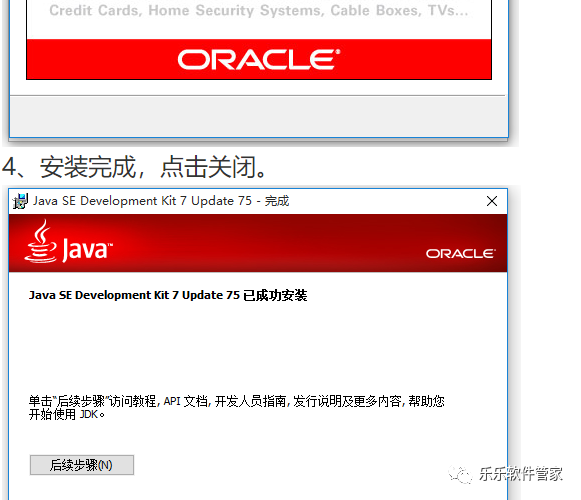581x500 pixels.
Task: Click the 开始使用 JDK text line
Action: (x=67, y=414)
